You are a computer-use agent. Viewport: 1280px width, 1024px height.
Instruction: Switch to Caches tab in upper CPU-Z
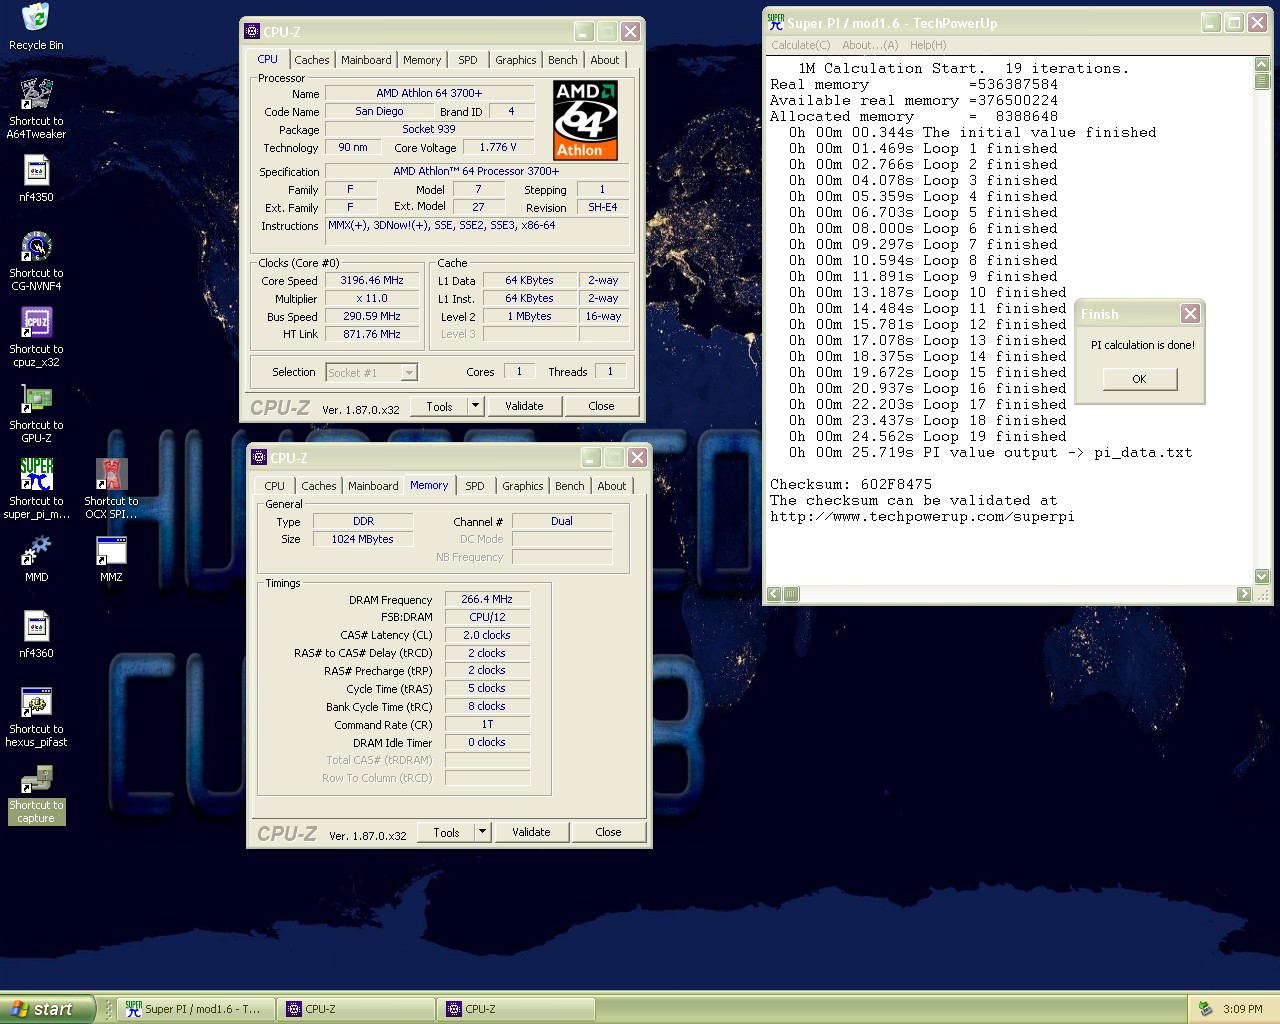[311, 60]
